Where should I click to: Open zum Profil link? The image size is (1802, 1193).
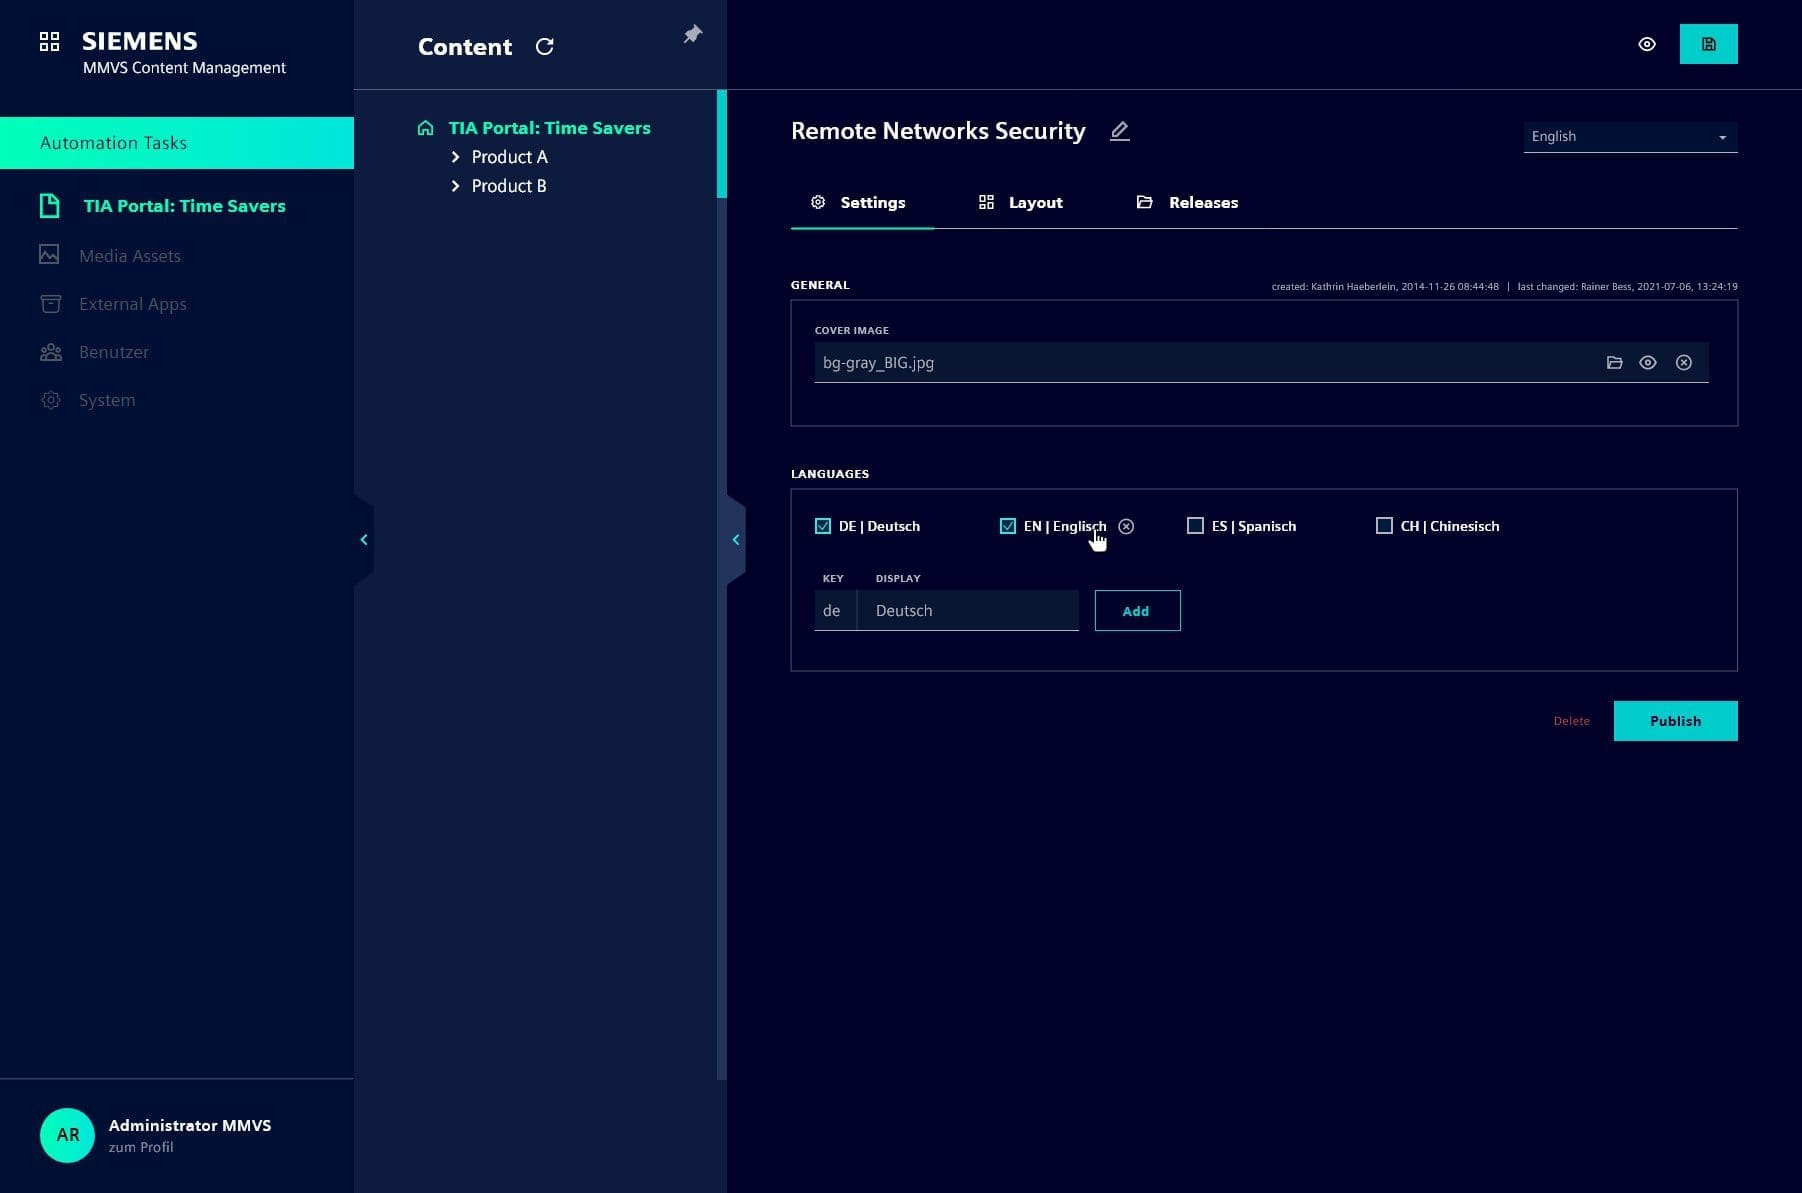pos(141,1147)
